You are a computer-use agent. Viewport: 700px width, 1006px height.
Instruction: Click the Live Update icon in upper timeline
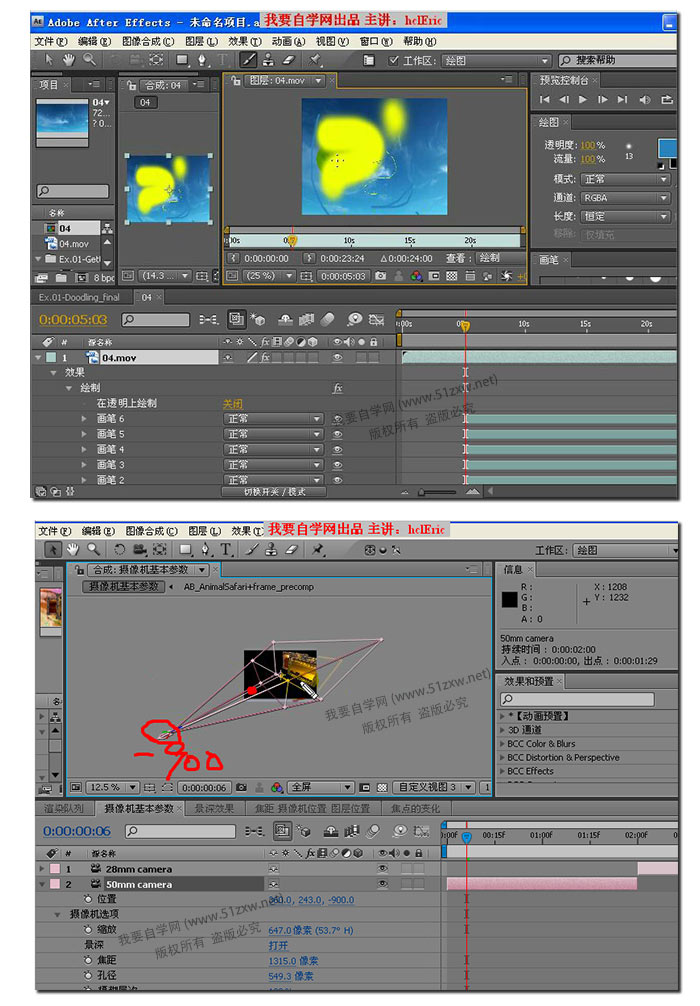coord(236,319)
